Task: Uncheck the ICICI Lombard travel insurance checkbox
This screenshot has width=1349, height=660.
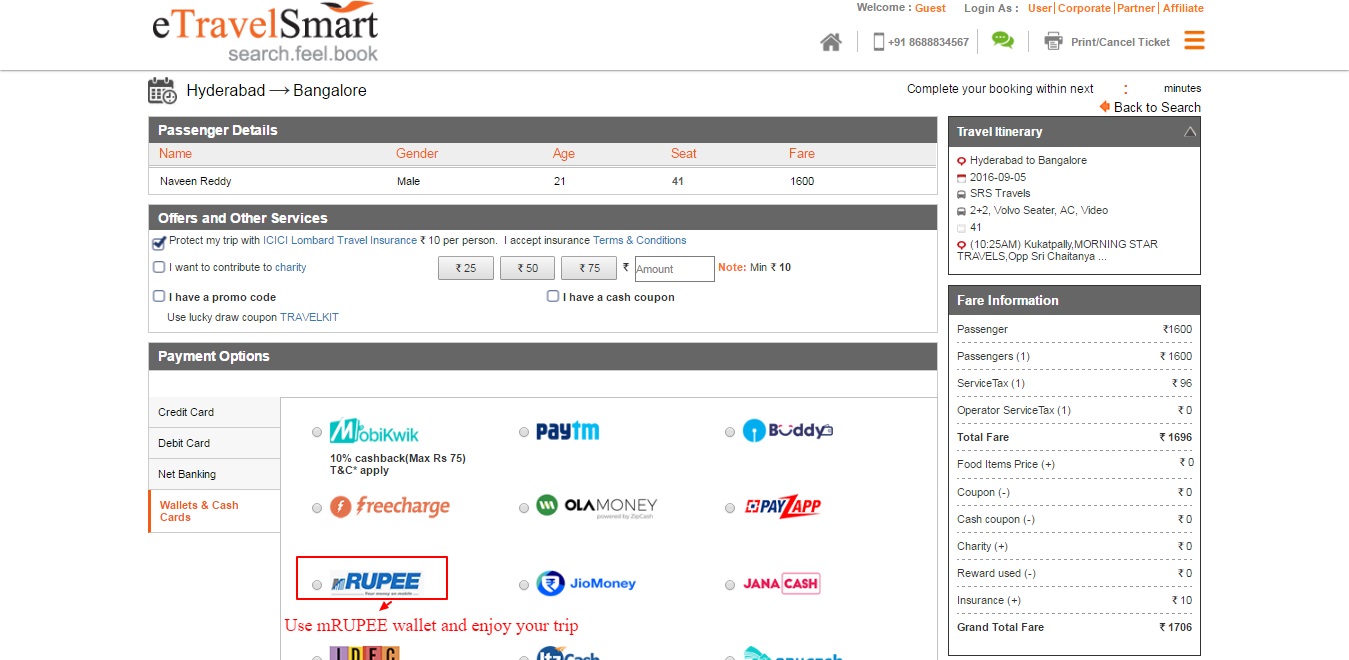Action: 159,242
